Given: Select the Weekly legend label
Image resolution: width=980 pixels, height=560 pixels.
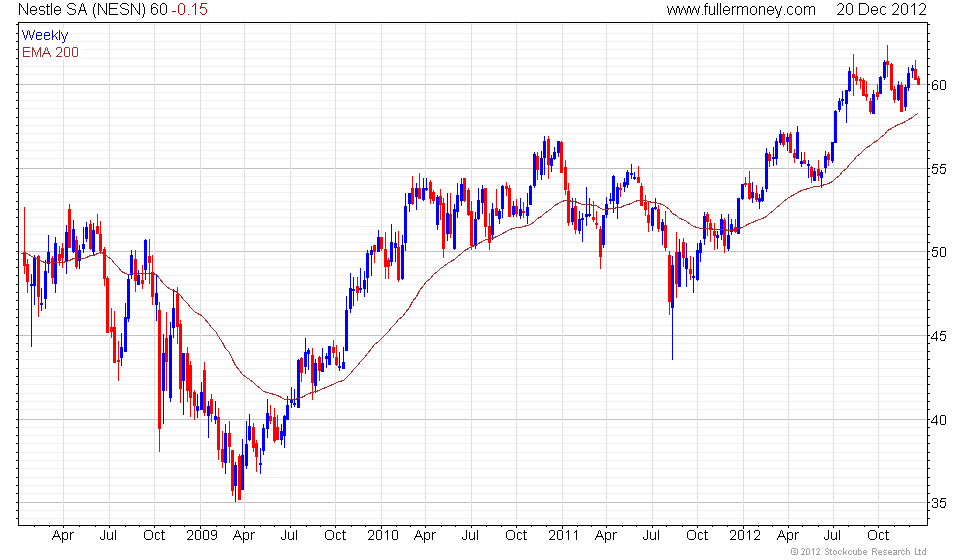Looking at the screenshot, I should (44, 36).
